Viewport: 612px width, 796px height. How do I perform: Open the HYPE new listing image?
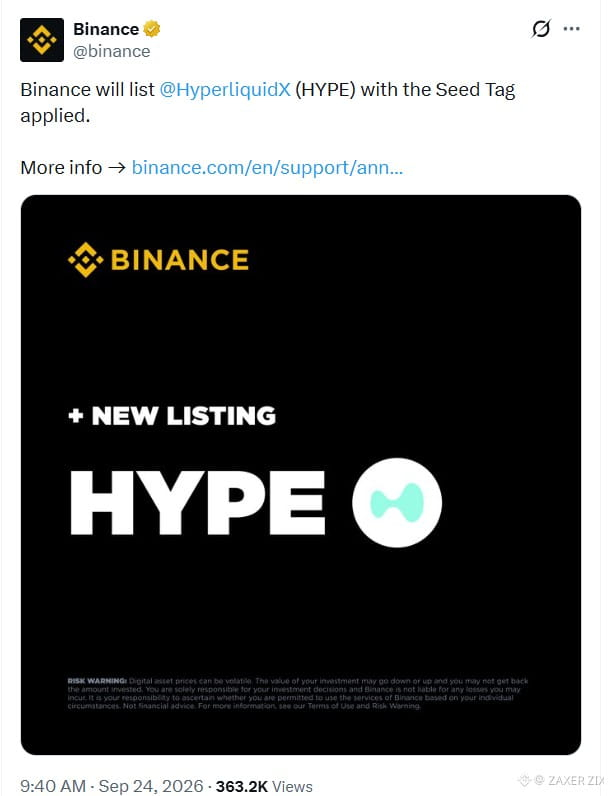[x=301, y=475]
